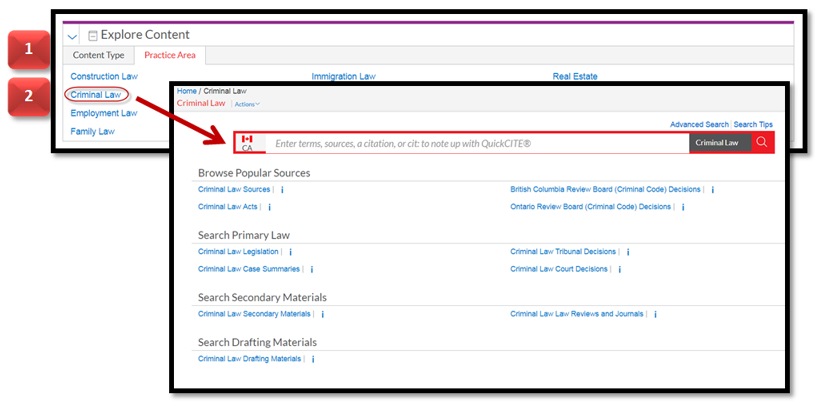Open Ontario Review Board Decisions
This screenshot has width=815, height=402.
coord(590,206)
